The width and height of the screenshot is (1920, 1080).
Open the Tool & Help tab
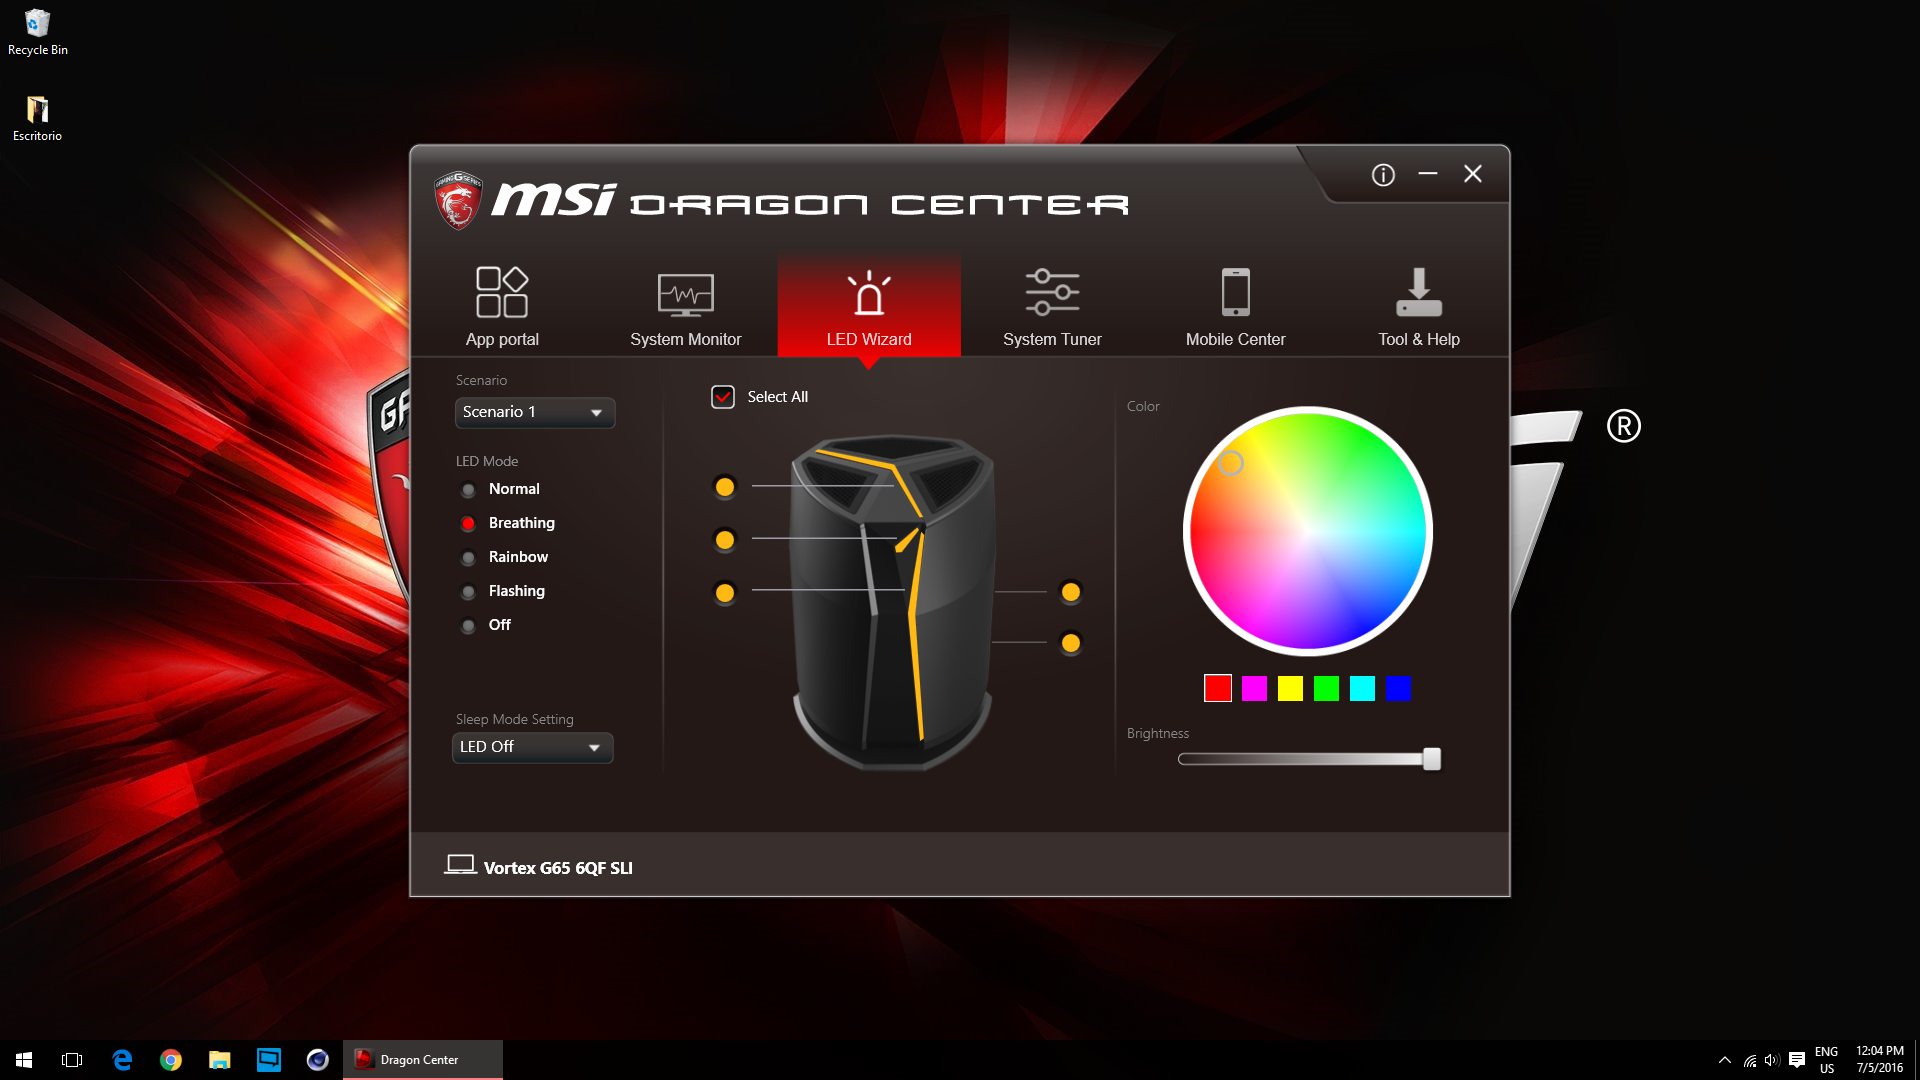pyautogui.click(x=1419, y=306)
